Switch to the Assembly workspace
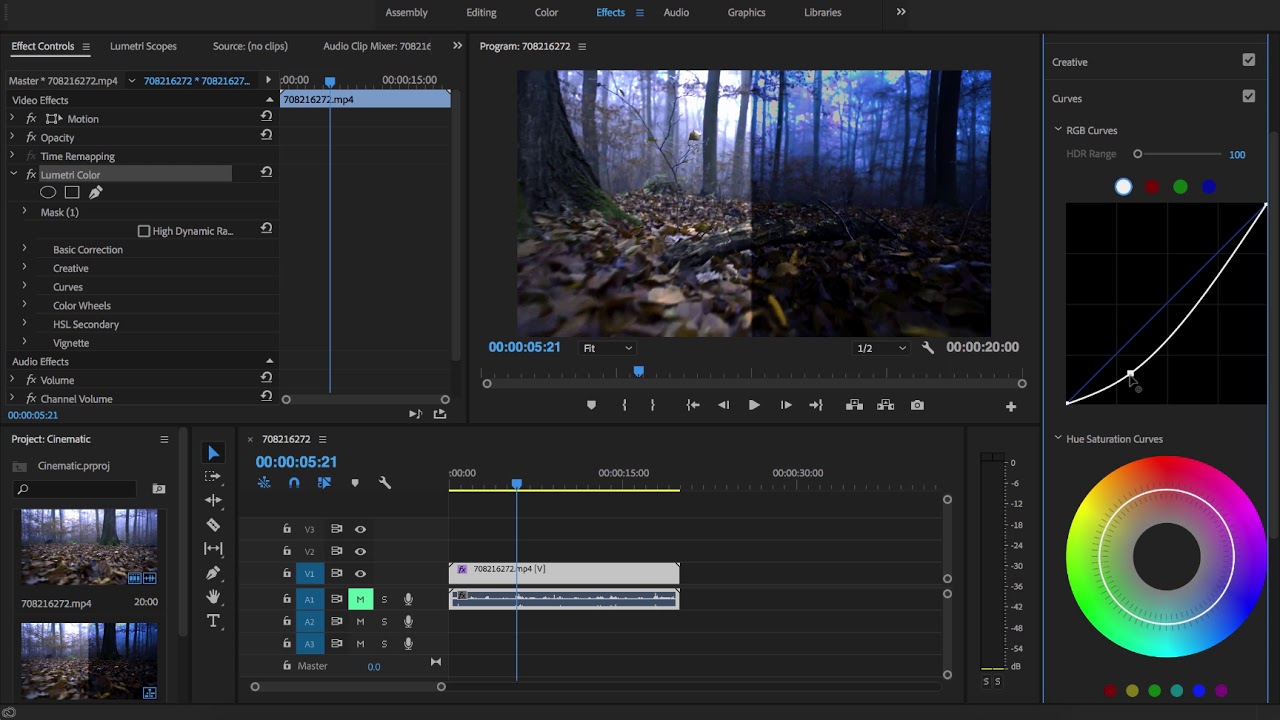Image resolution: width=1280 pixels, height=720 pixels. (407, 12)
